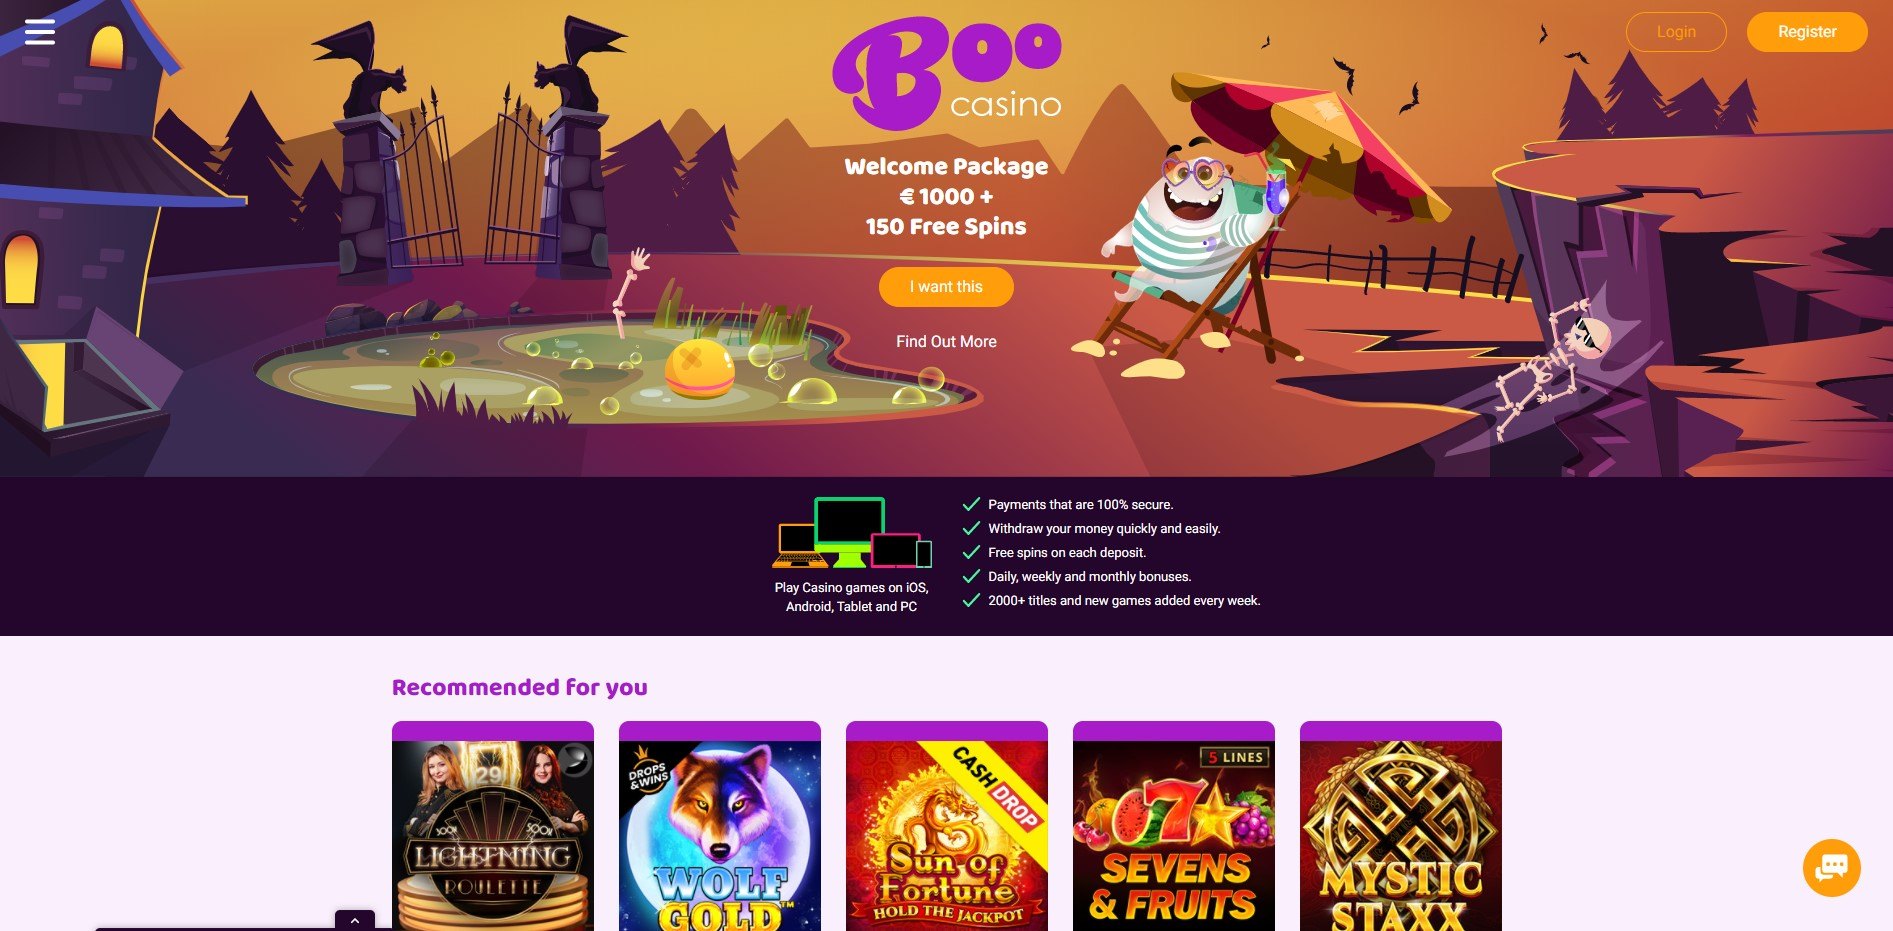
Task: Open the Find Out More link
Action: pos(946,342)
